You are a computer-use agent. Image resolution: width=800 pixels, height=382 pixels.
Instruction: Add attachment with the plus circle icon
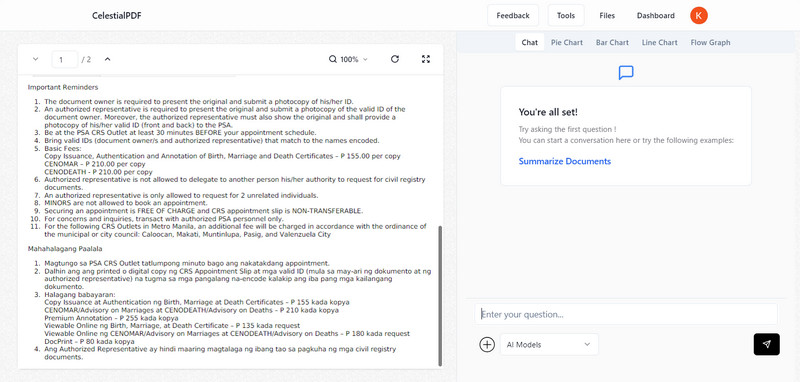click(487, 345)
